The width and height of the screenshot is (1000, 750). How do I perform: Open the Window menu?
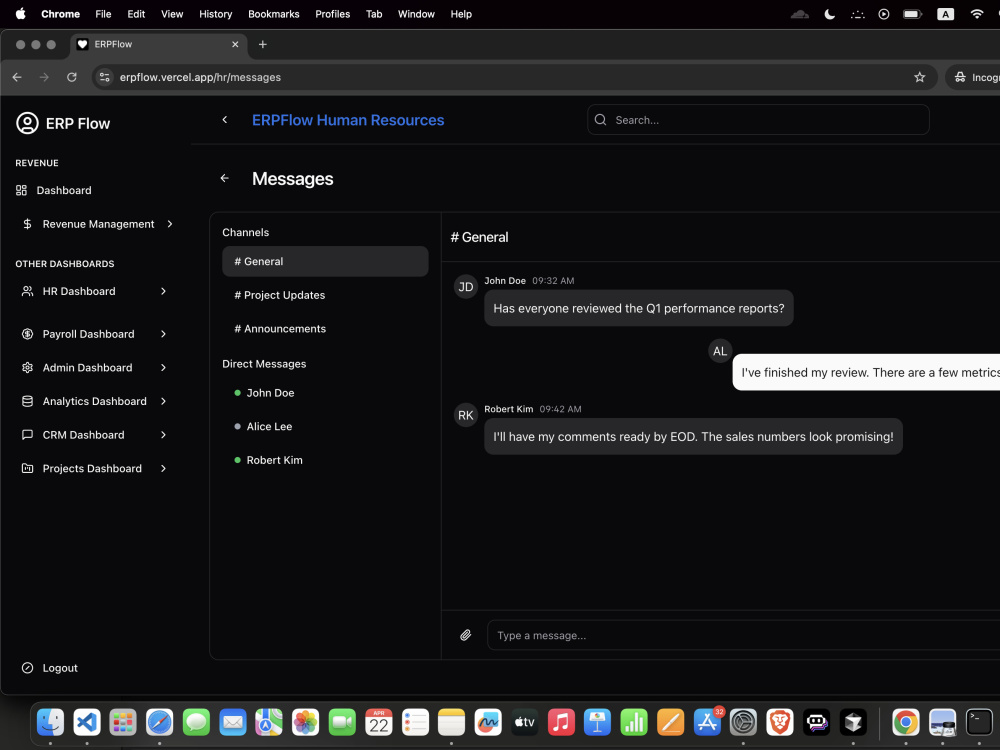click(x=416, y=14)
